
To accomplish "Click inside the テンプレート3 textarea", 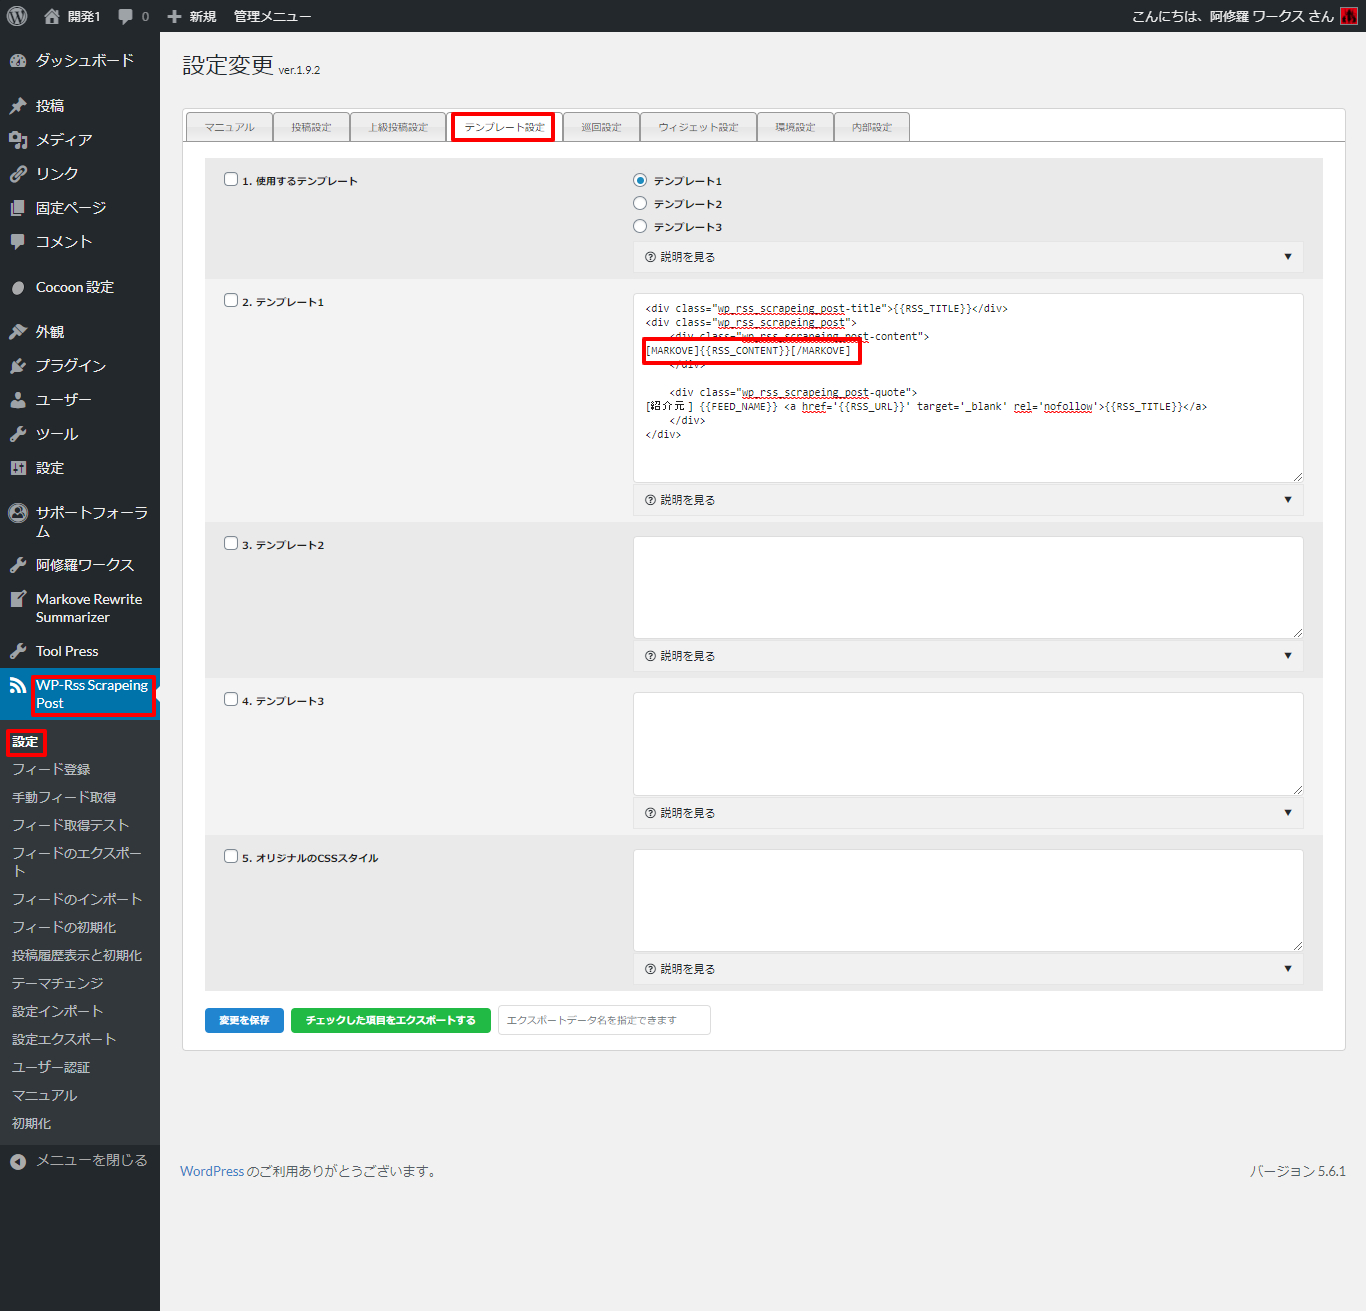I will tap(968, 744).
